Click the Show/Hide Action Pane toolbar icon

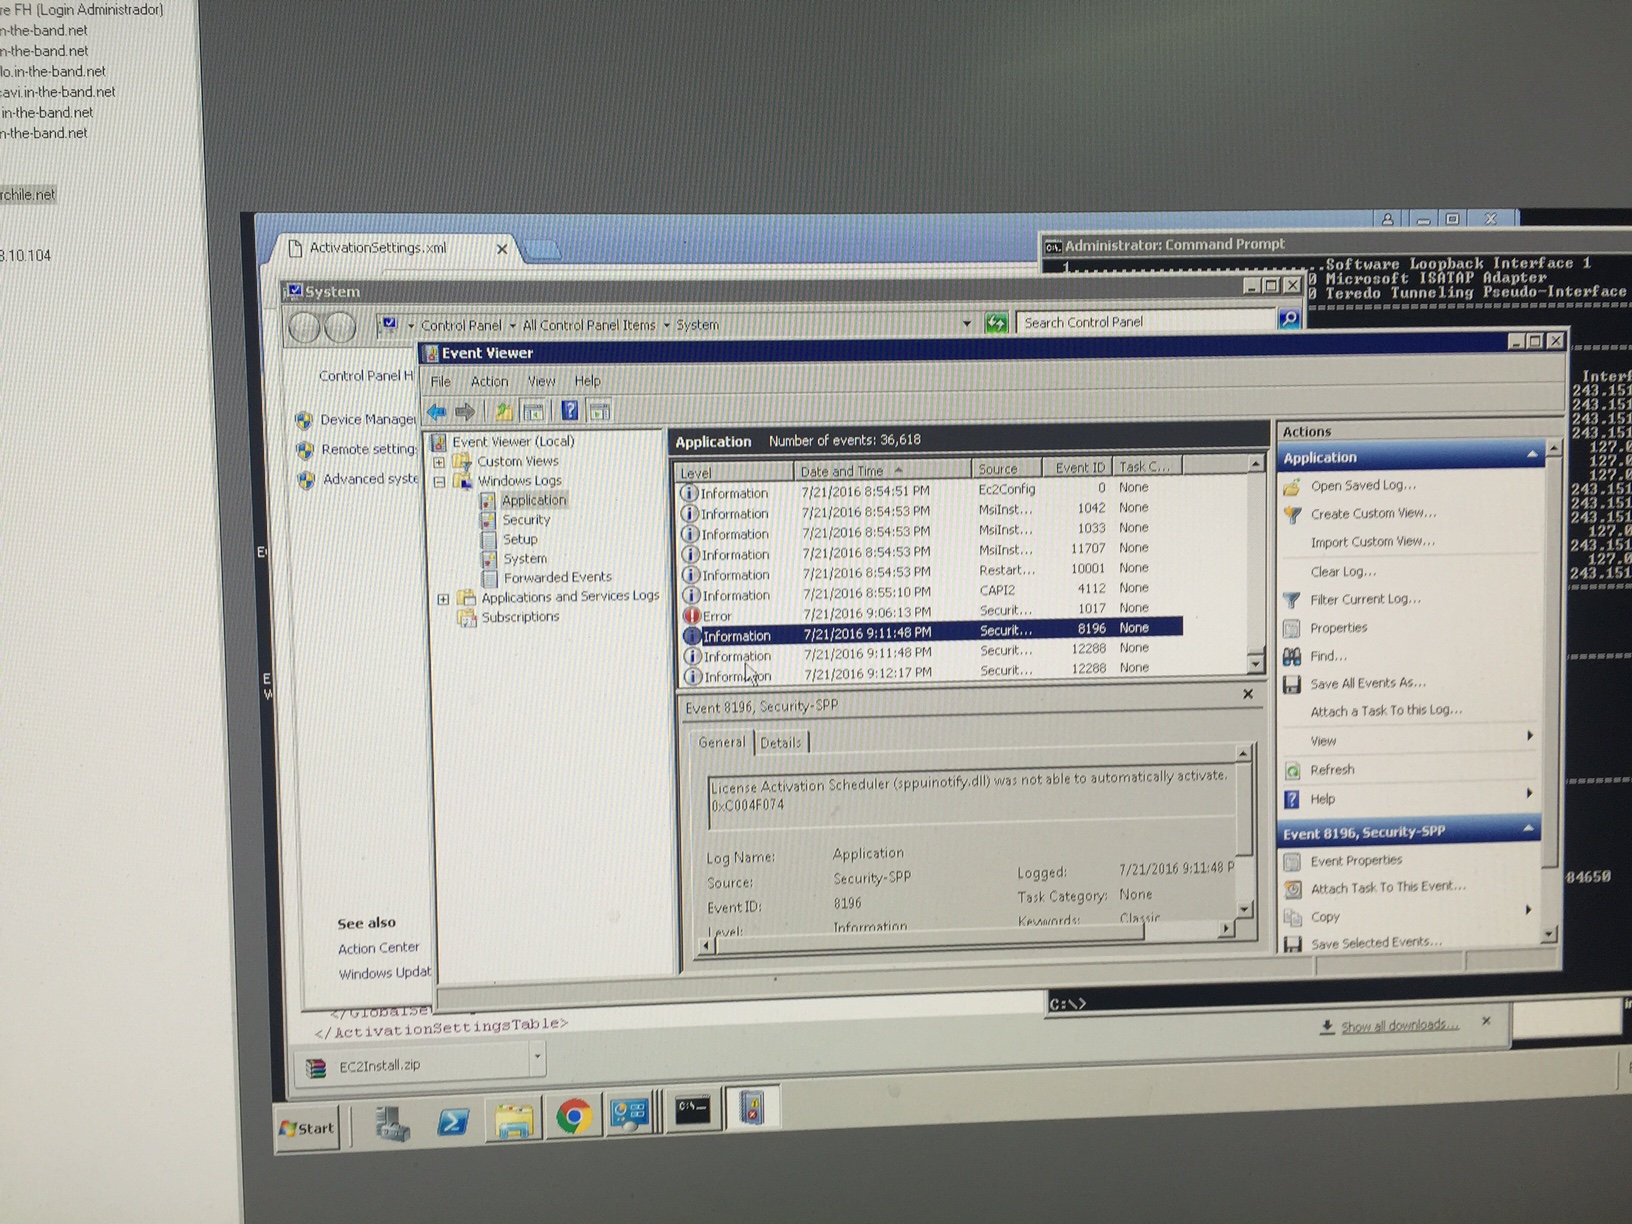pyautogui.click(x=600, y=411)
